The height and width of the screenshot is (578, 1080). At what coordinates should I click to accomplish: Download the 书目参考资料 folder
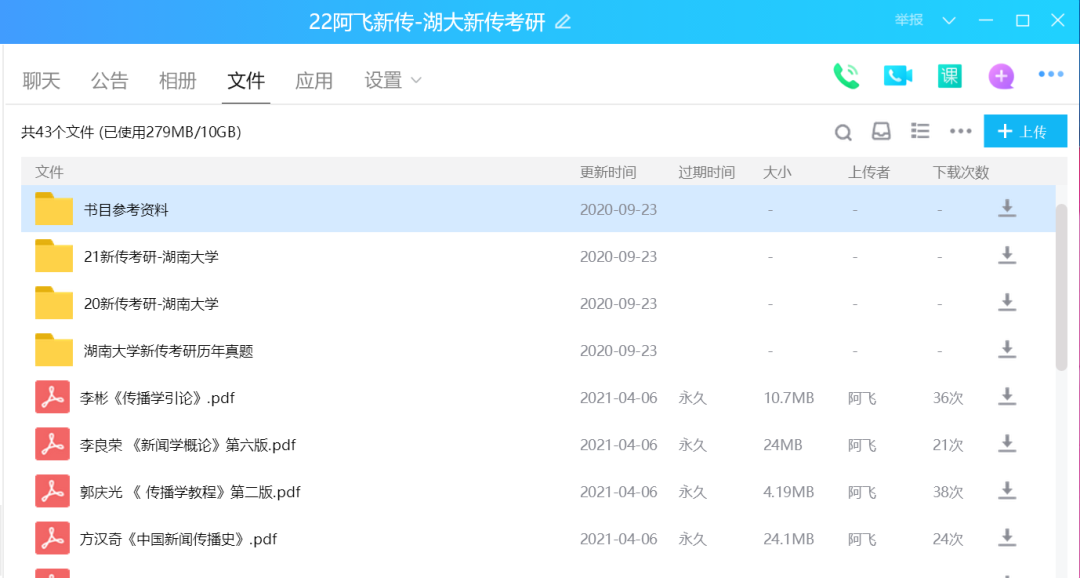click(1007, 209)
